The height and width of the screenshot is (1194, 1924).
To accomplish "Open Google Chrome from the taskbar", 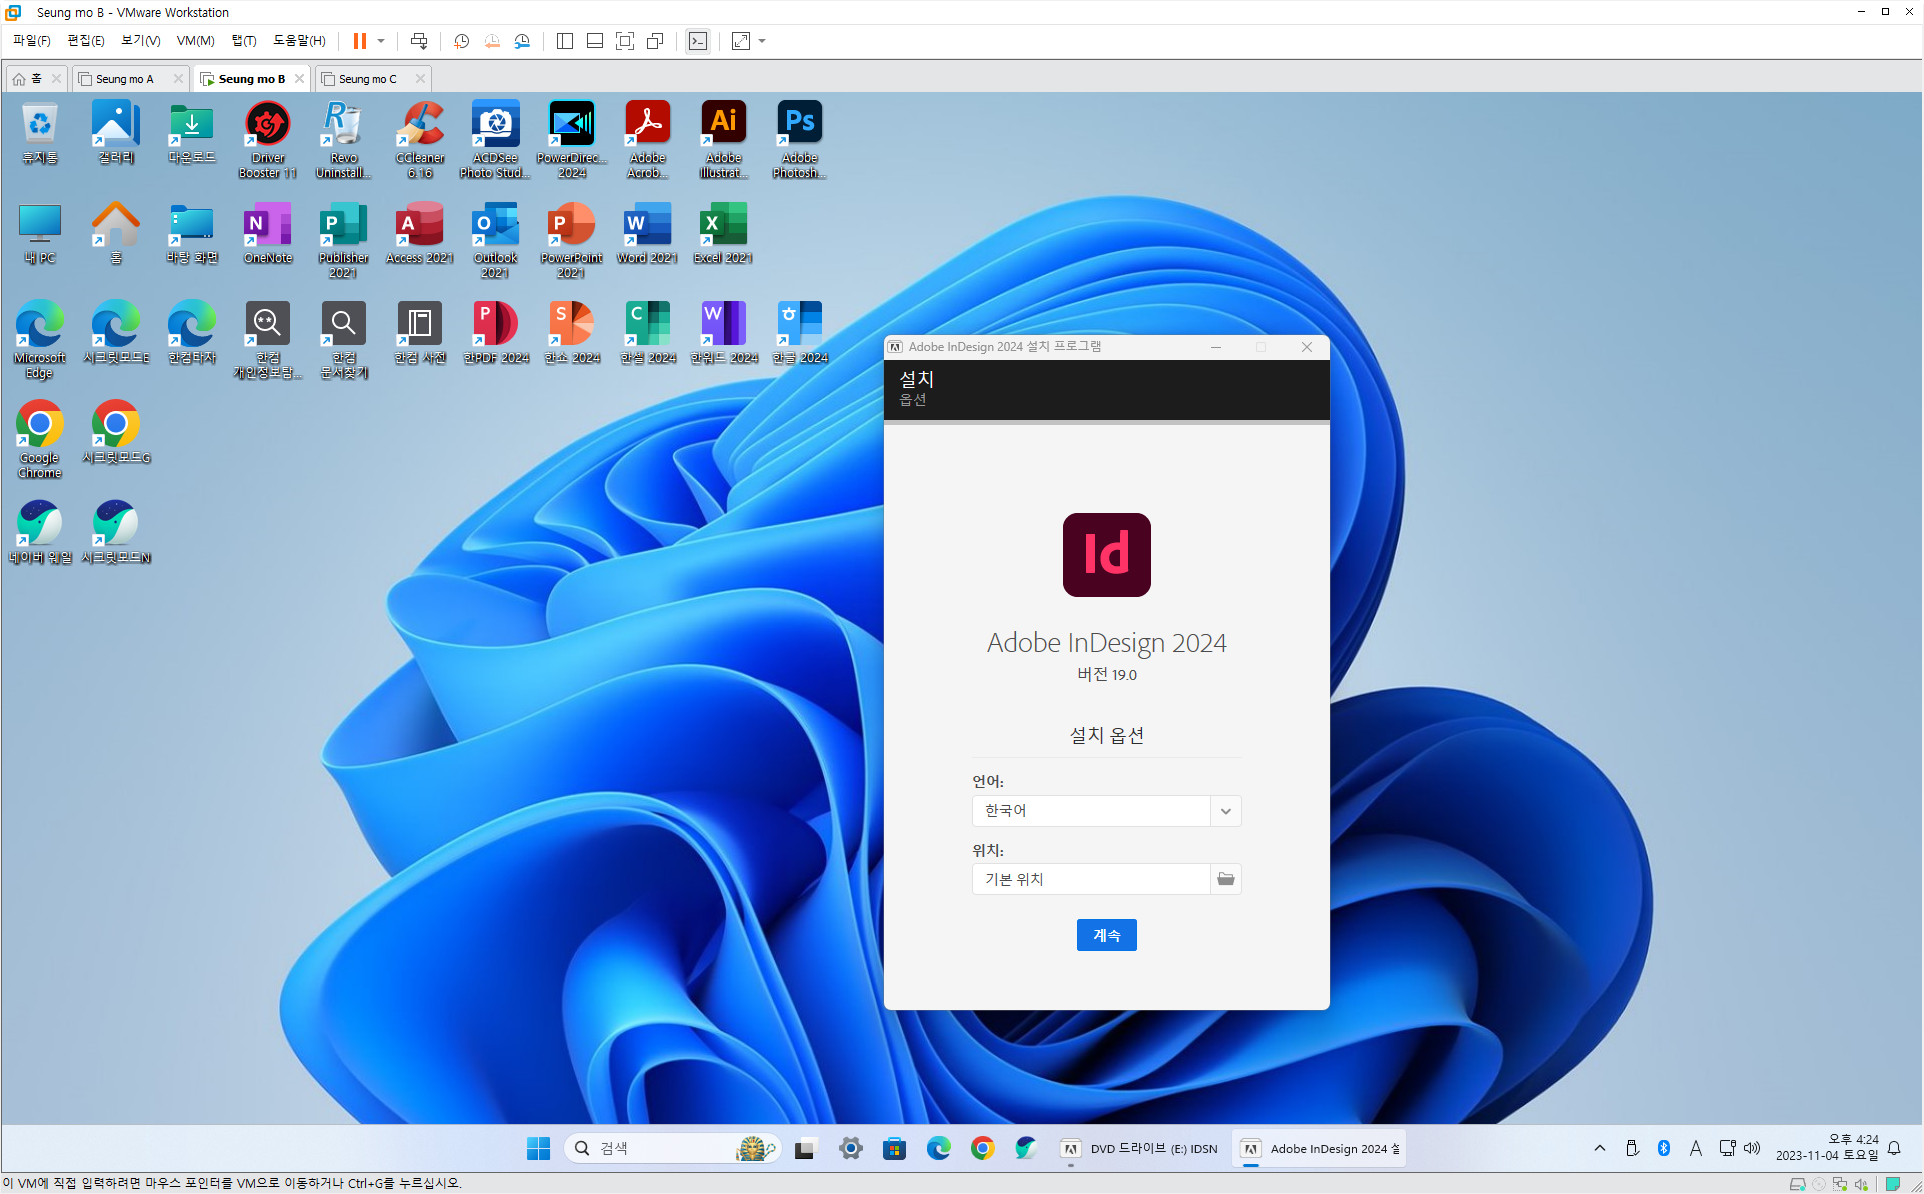I will (982, 1148).
